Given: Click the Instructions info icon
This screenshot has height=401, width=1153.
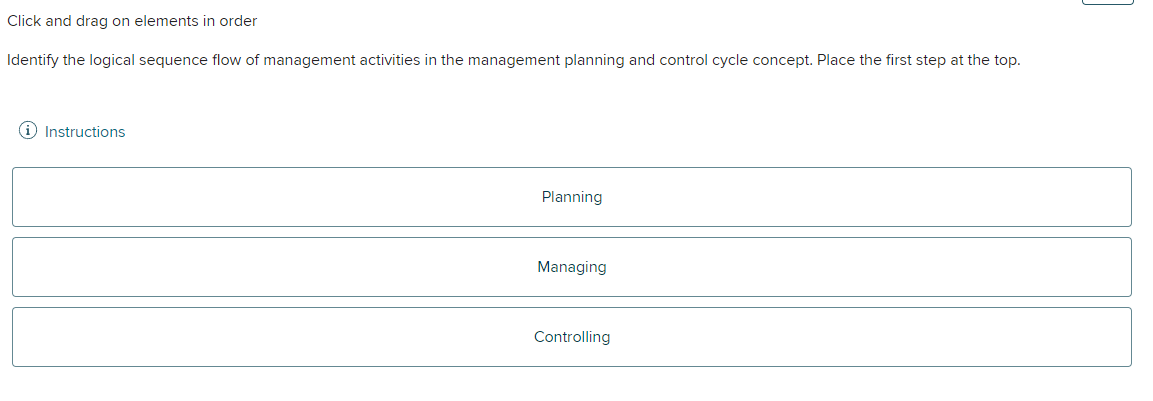Looking at the screenshot, I should point(29,131).
